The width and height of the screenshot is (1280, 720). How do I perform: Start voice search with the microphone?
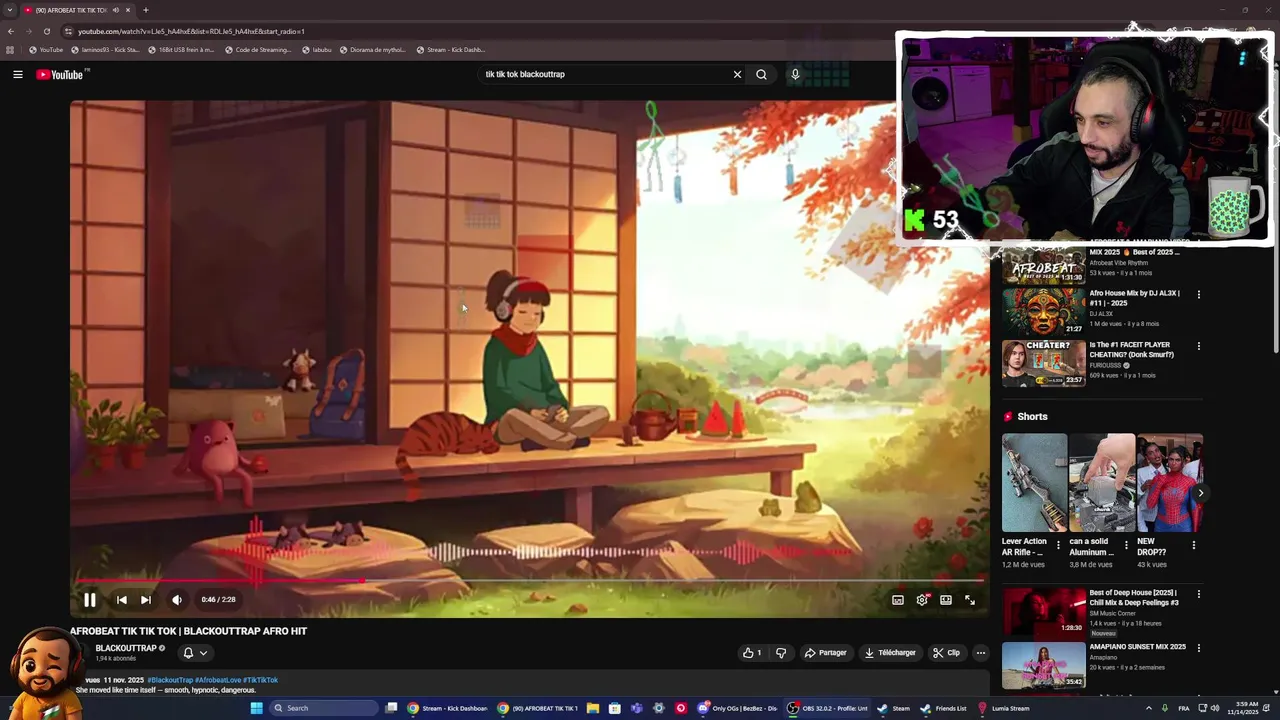point(795,74)
